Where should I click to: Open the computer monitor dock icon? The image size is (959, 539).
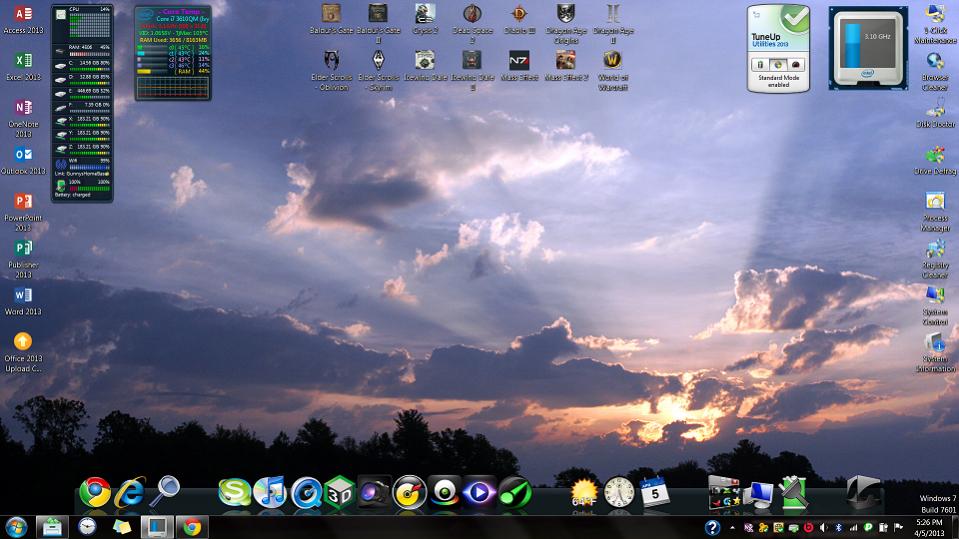[759, 494]
